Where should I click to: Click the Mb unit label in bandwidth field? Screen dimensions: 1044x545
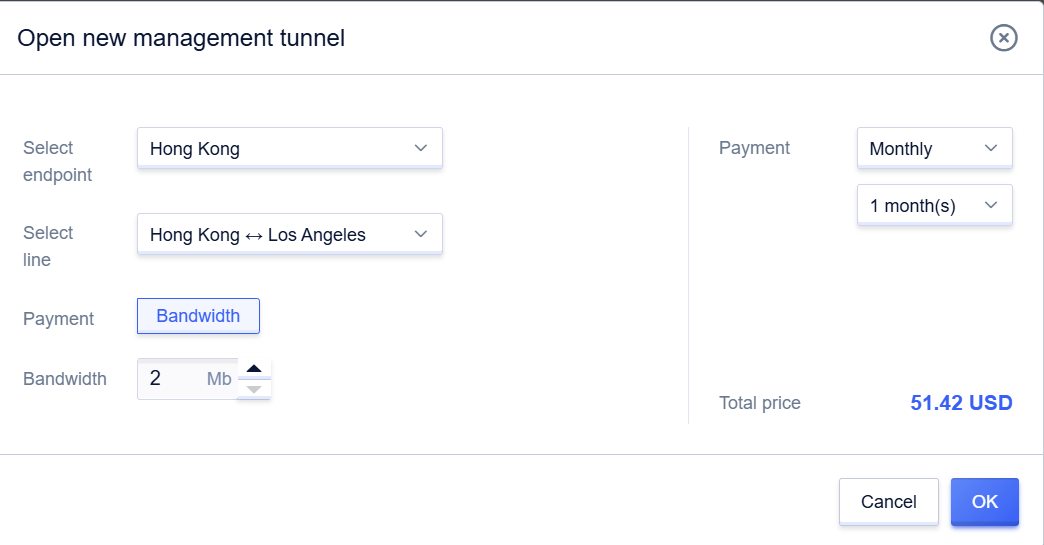pyautogui.click(x=219, y=379)
